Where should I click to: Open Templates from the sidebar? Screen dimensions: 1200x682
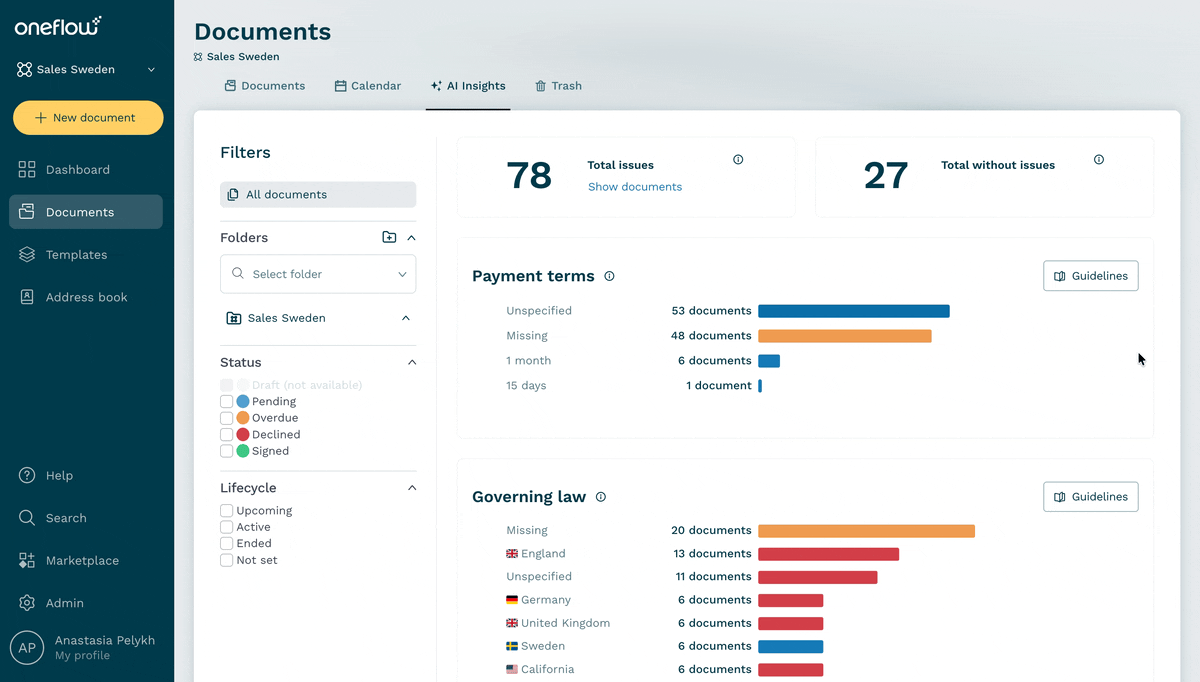[86, 255]
